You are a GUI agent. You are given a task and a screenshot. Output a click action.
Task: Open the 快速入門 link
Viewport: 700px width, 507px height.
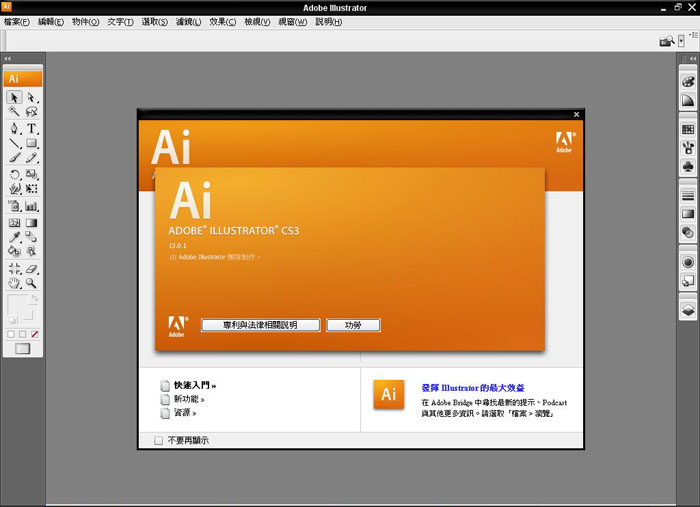195,385
